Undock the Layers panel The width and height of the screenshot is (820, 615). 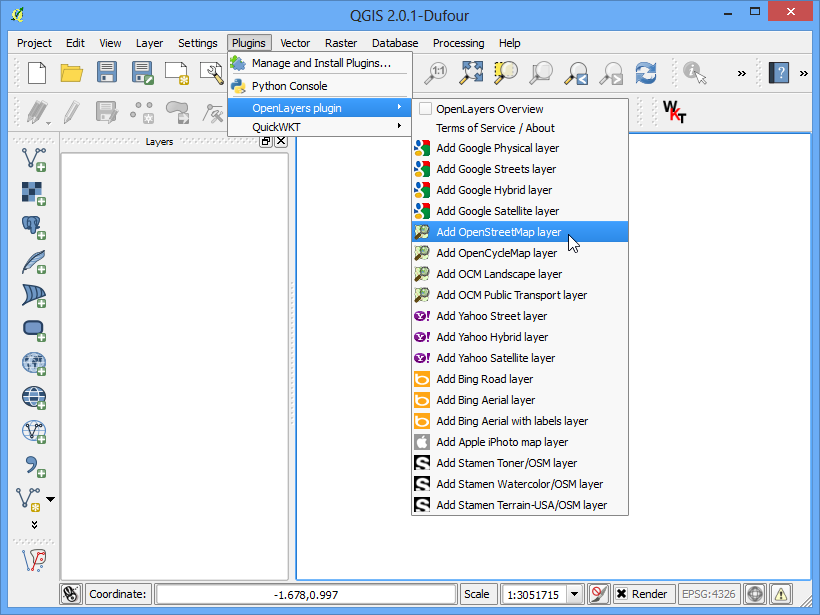click(266, 141)
